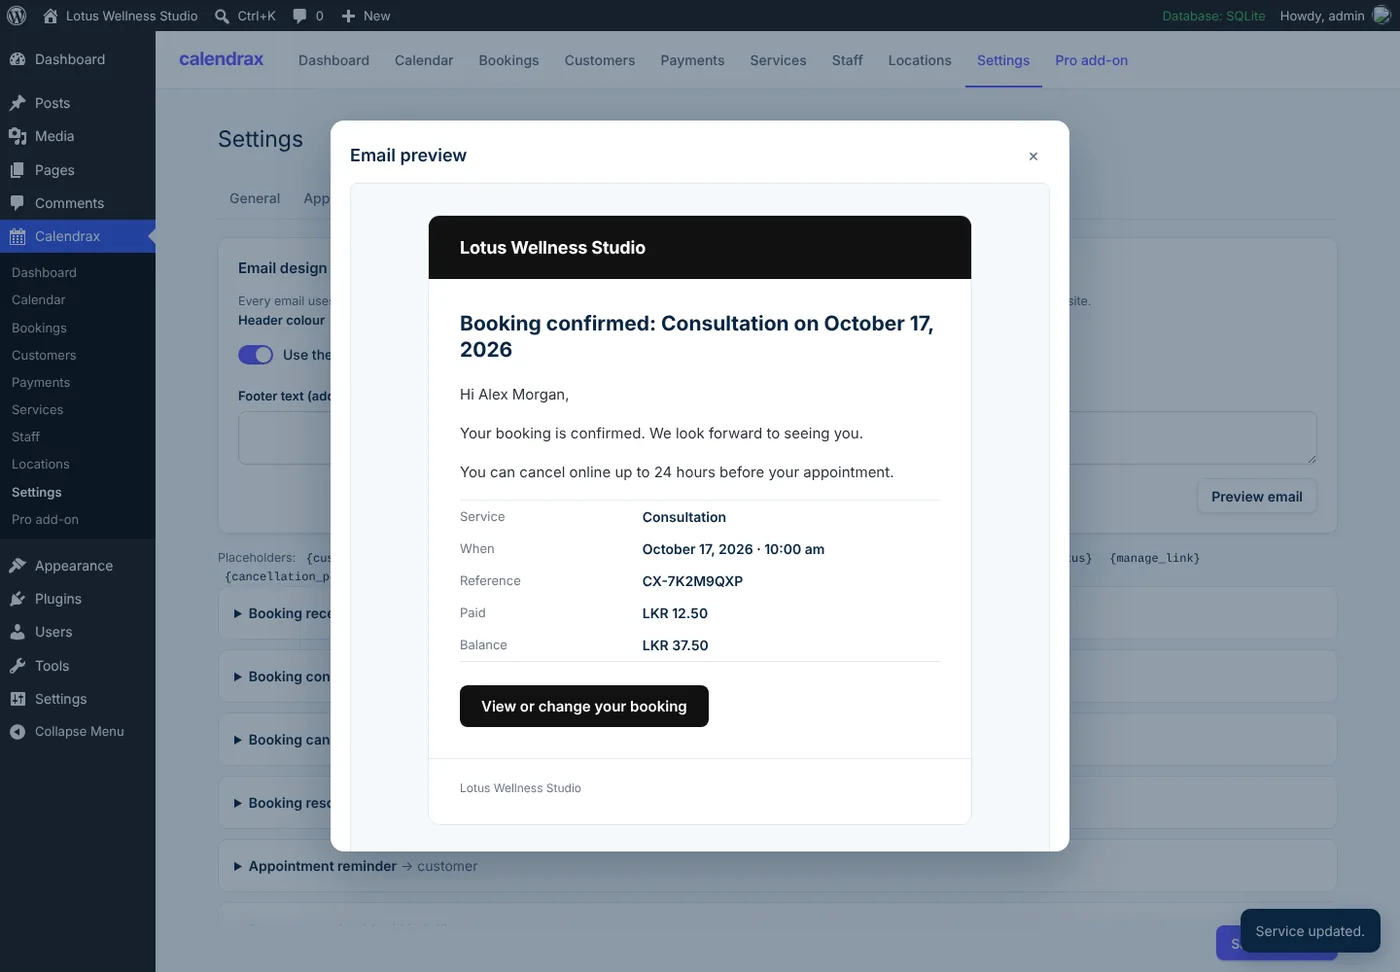Viewport: 1400px width, 972px height.
Task: Click View or change your booking button
Action: (584, 706)
